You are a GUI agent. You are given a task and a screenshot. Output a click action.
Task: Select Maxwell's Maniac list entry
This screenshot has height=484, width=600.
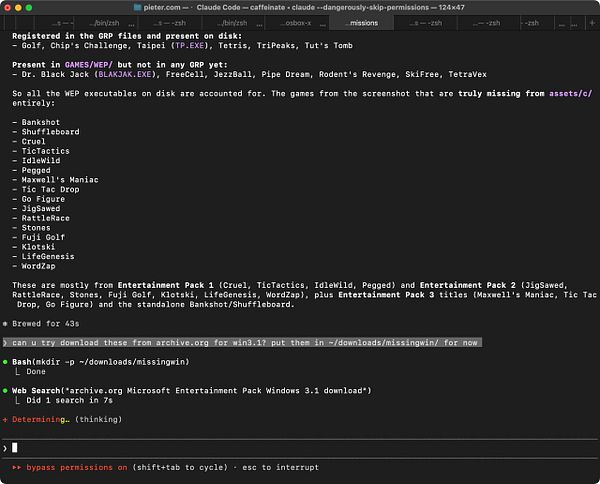tap(60, 180)
